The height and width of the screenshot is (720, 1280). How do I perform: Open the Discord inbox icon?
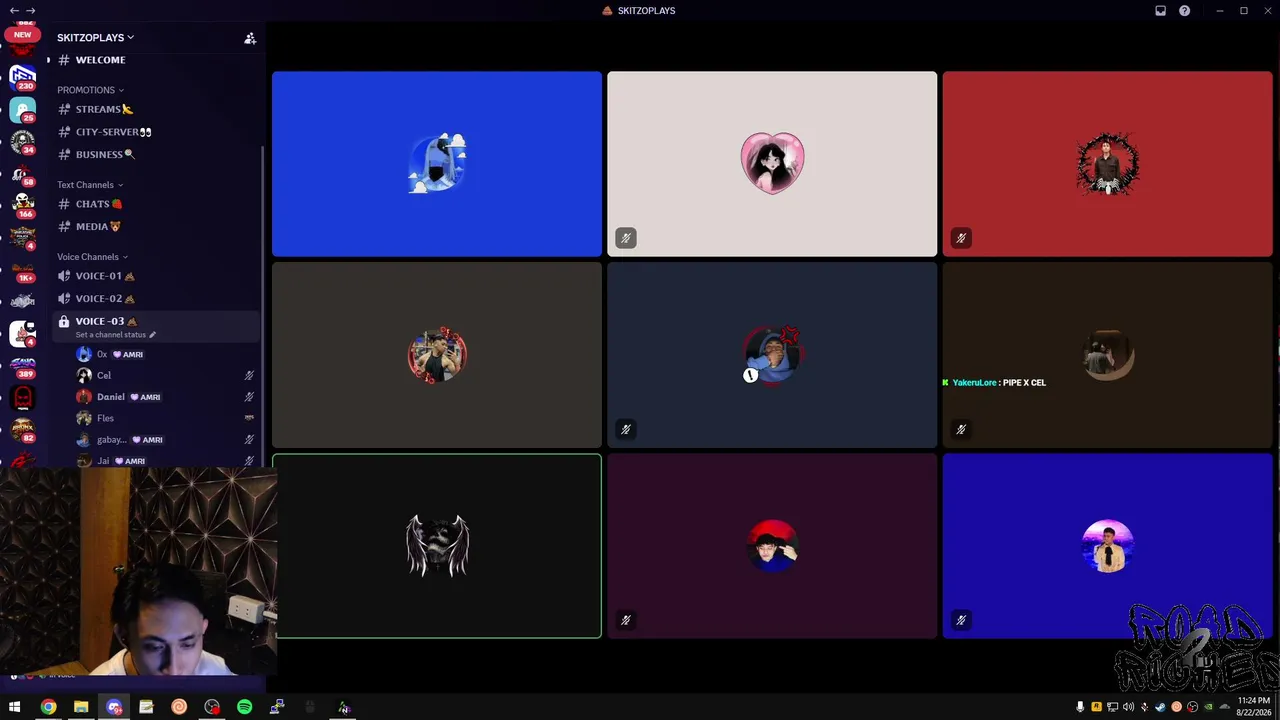[x=1160, y=11]
